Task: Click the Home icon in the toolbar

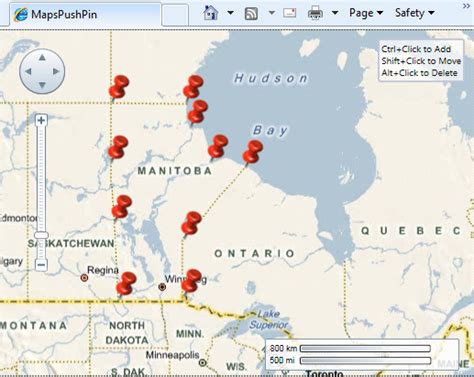Action: point(211,13)
